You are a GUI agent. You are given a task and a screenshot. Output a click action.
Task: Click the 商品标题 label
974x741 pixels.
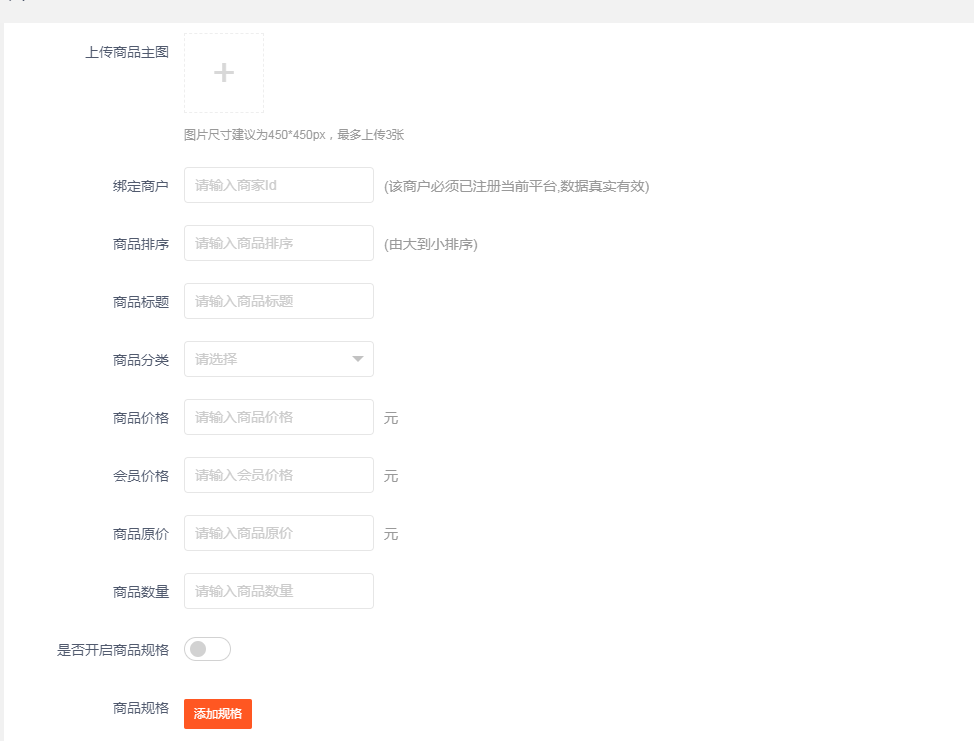coord(141,302)
